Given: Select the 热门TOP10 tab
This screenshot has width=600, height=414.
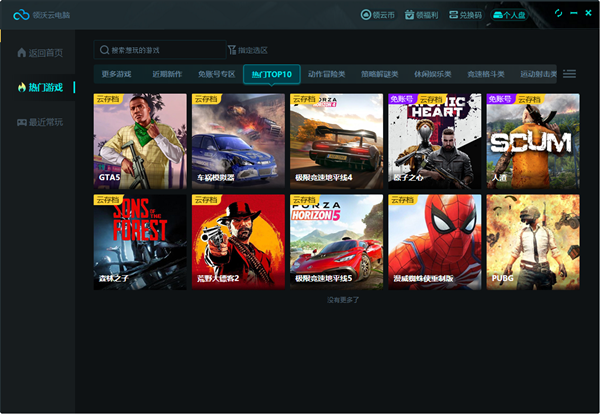Looking at the screenshot, I should (x=272, y=74).
